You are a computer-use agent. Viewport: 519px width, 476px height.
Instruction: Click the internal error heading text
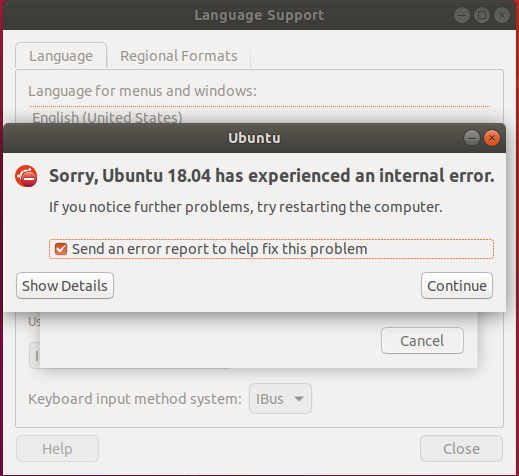pyautogui.click(x=272, y=176)
